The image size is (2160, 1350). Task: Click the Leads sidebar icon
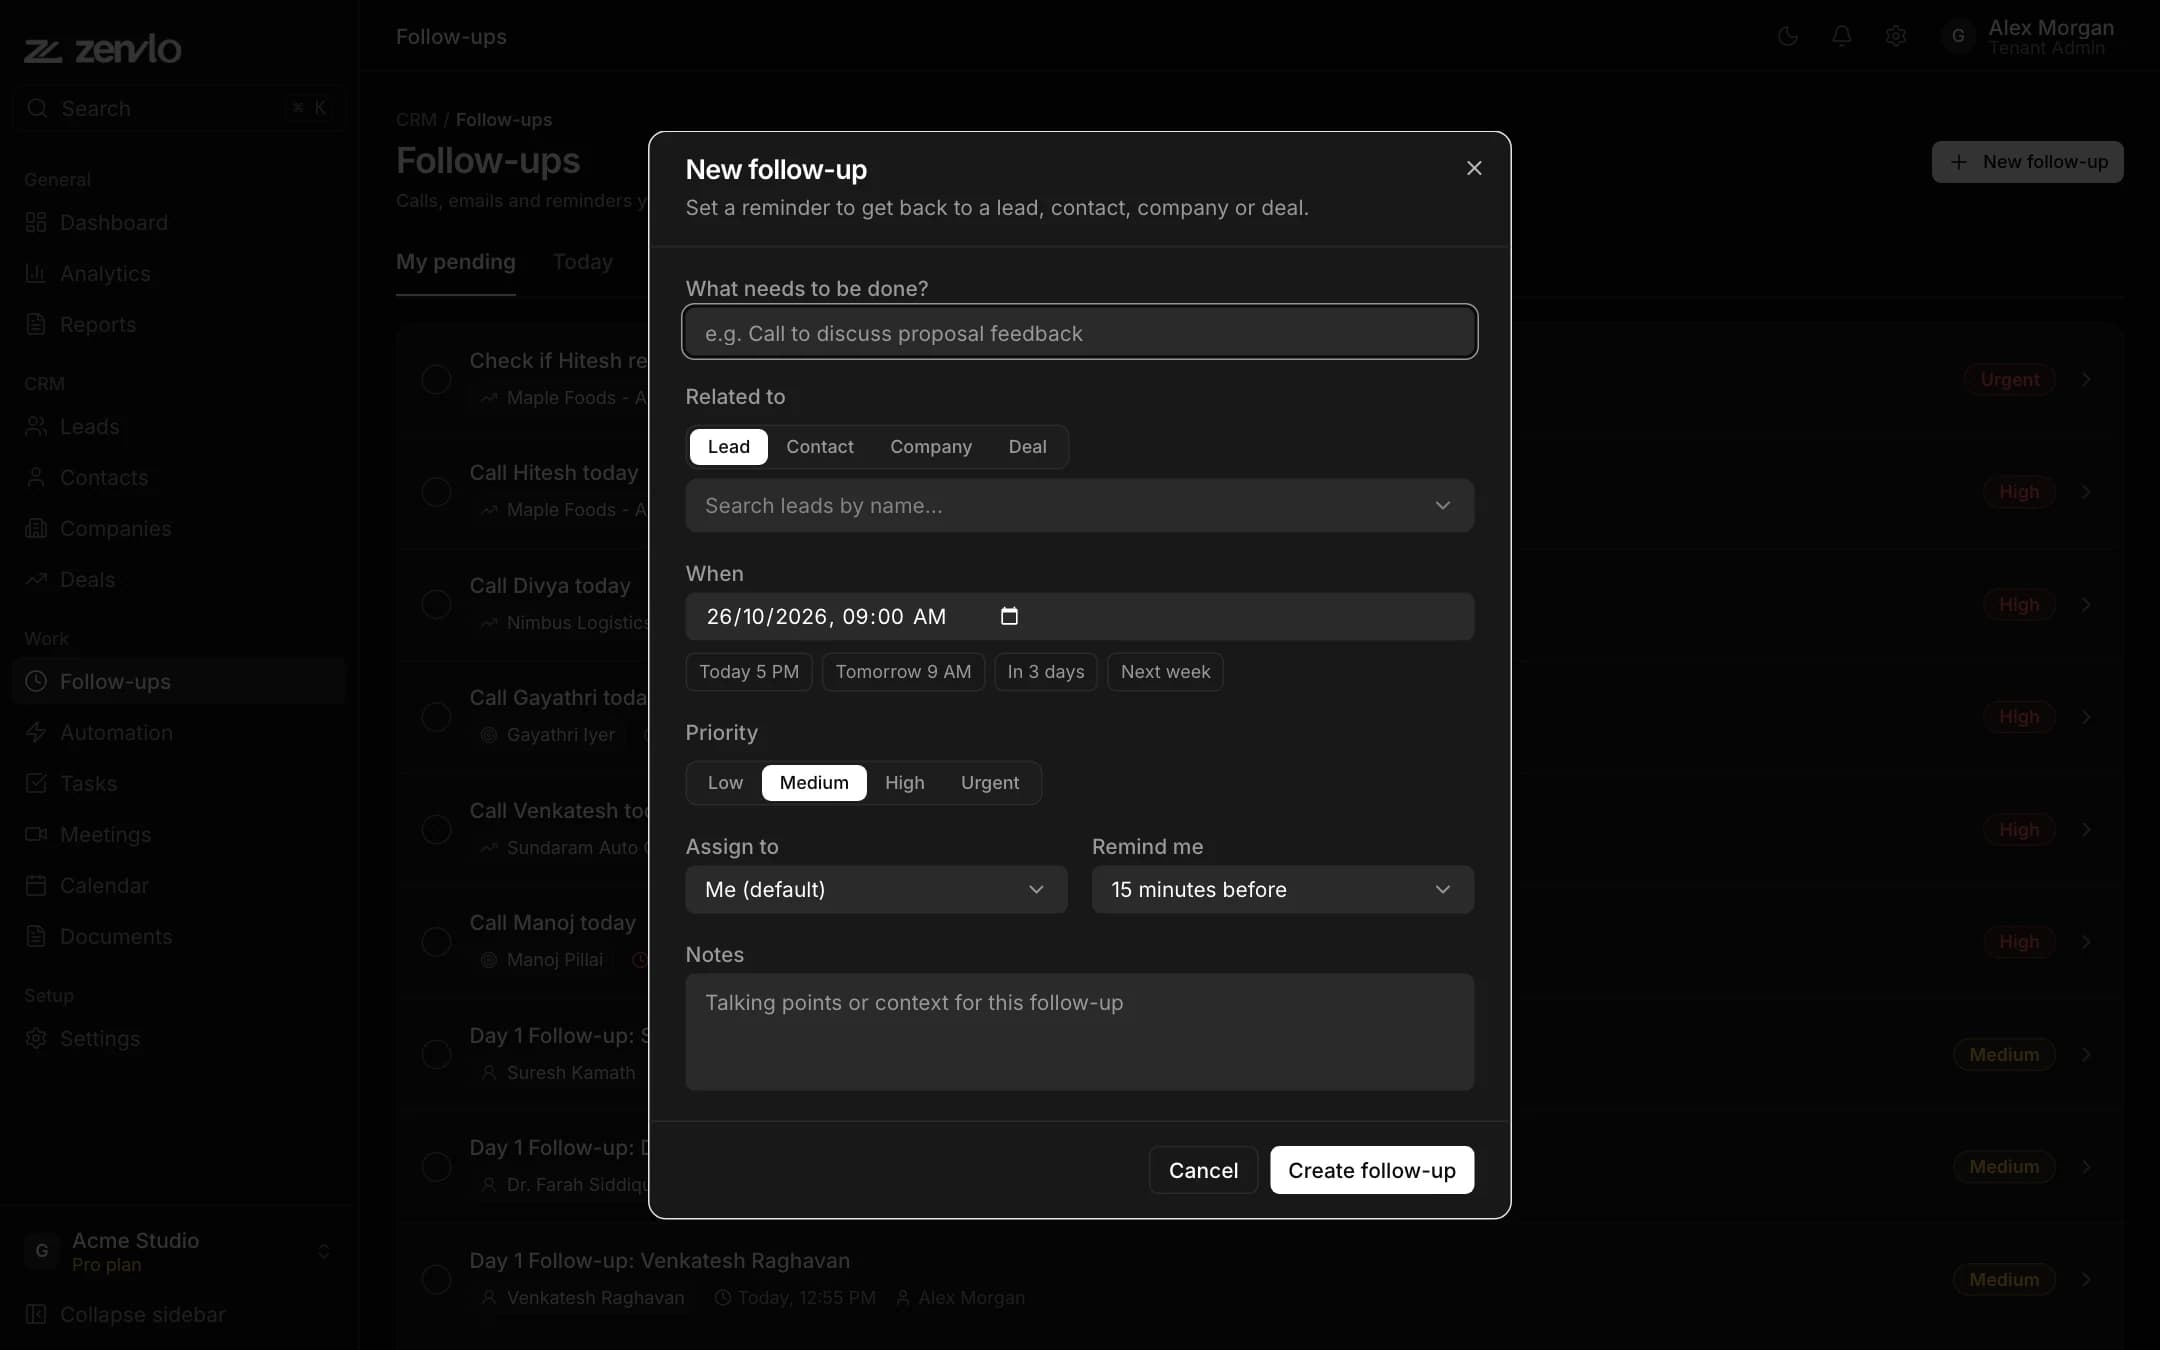point(36,426)
